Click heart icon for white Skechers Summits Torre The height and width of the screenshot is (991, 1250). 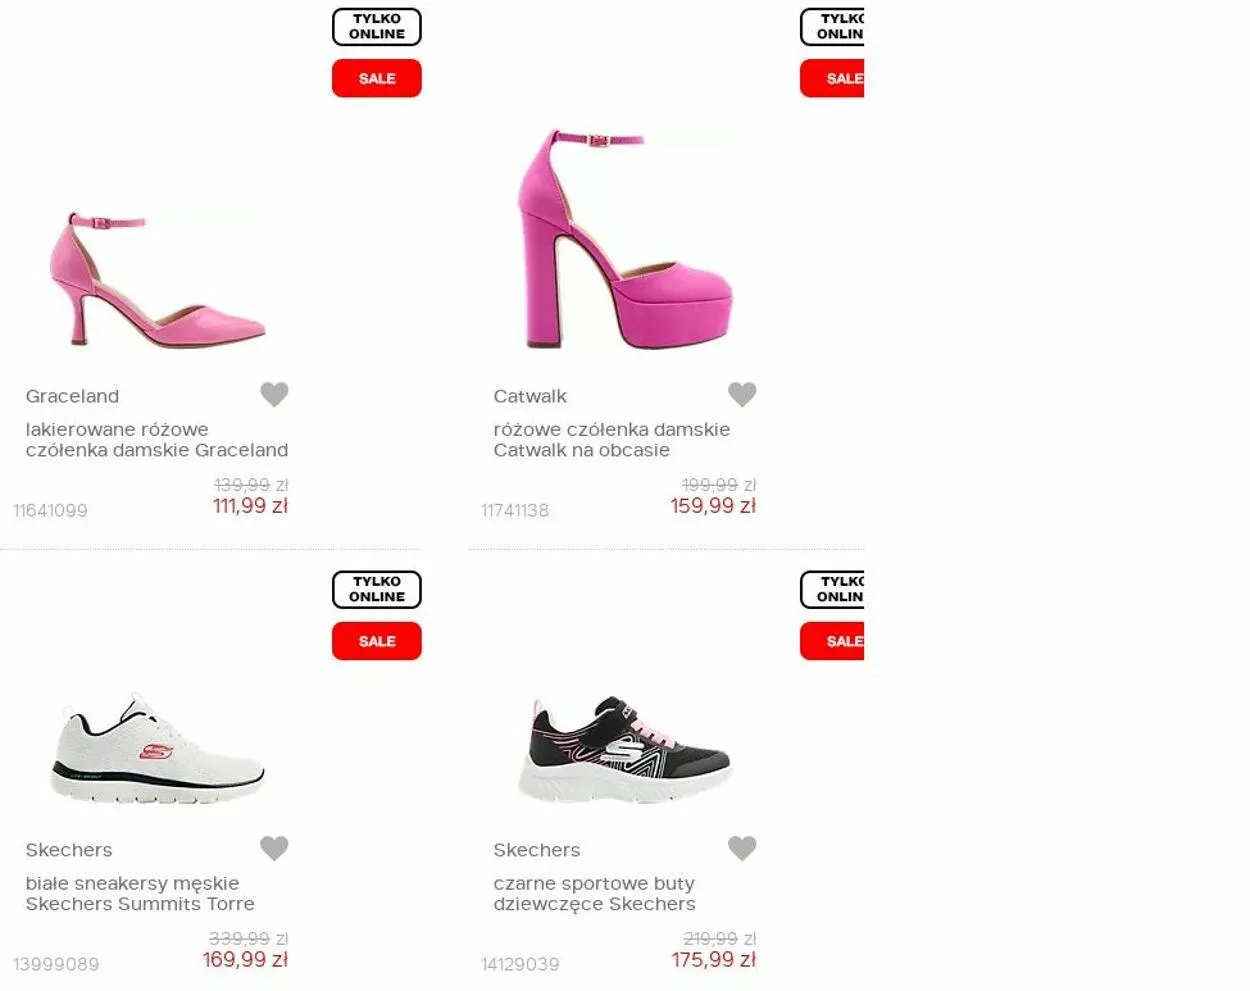[x=274, y=848]
